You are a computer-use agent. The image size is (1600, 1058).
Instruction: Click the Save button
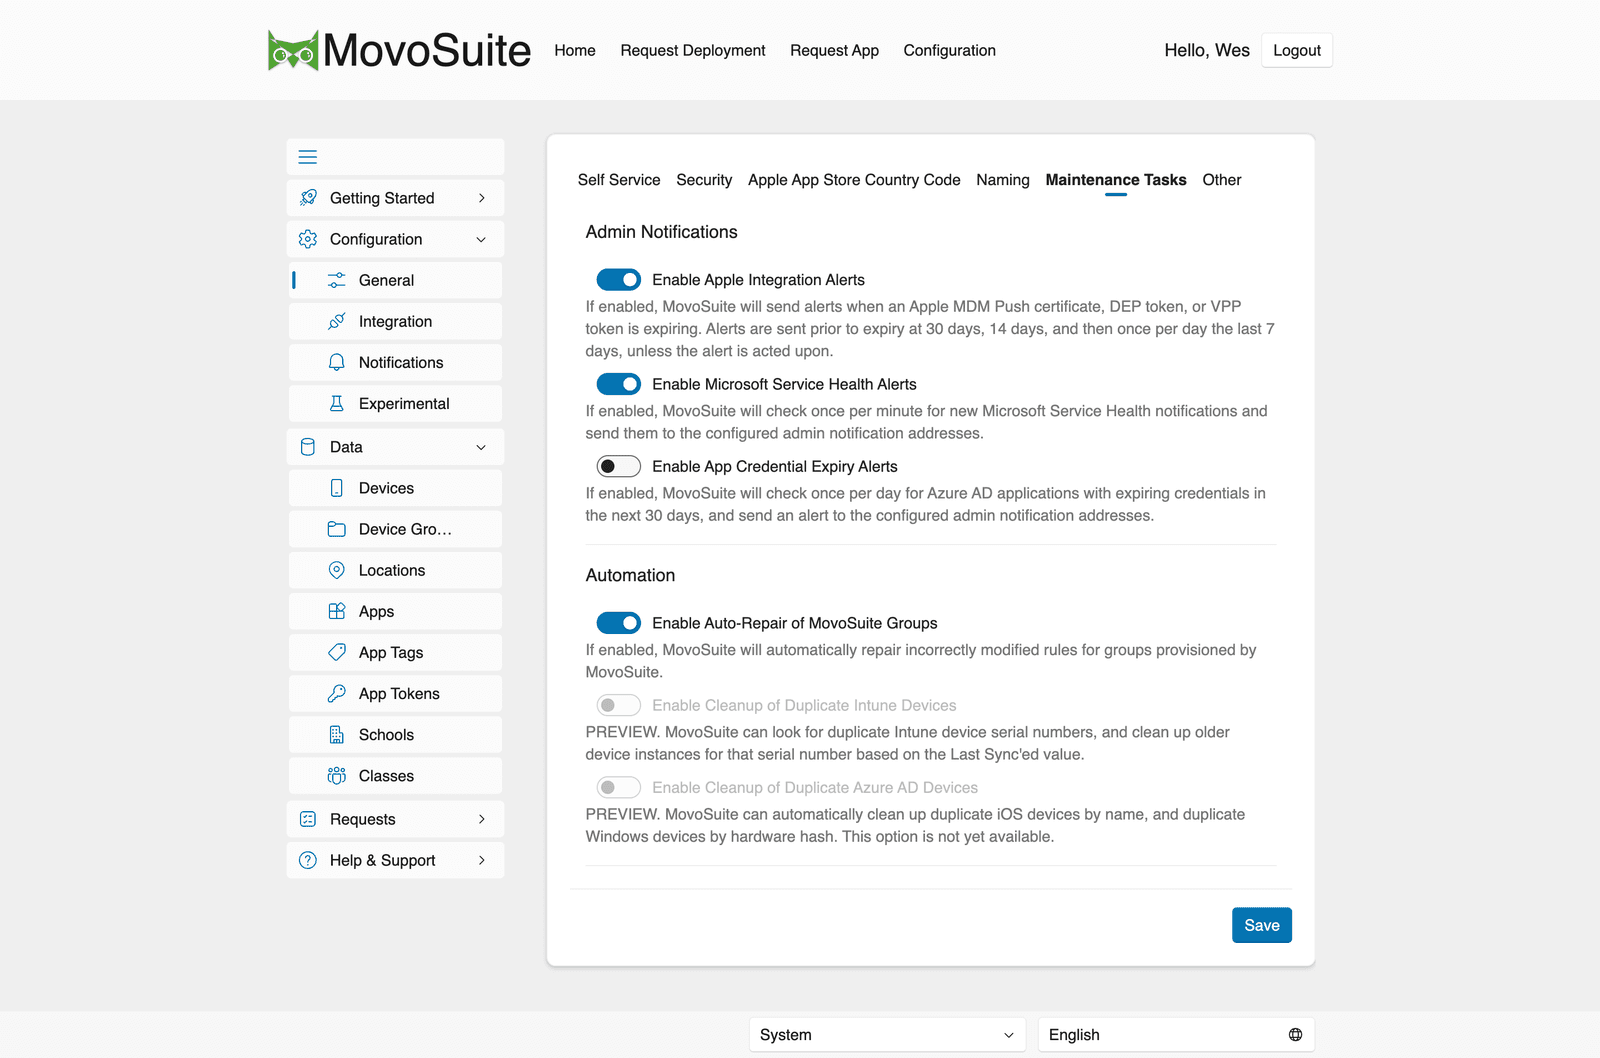click(x=1262, y=925)
